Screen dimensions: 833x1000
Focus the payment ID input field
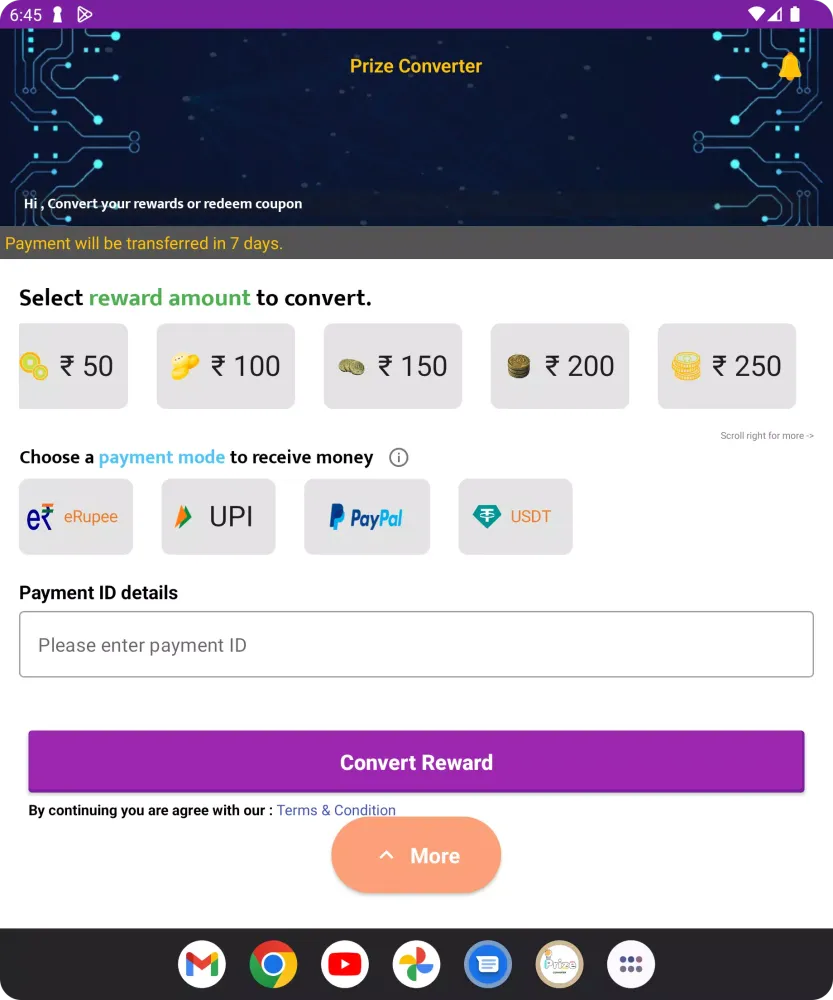click(x=416, y=645)
